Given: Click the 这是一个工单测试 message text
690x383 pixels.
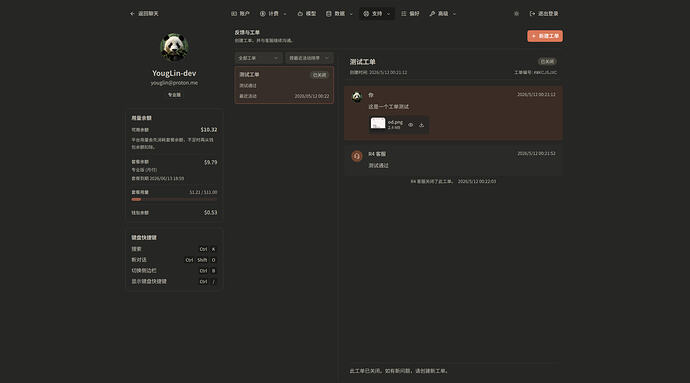Looking at the screenshot, I should point(389,107).
